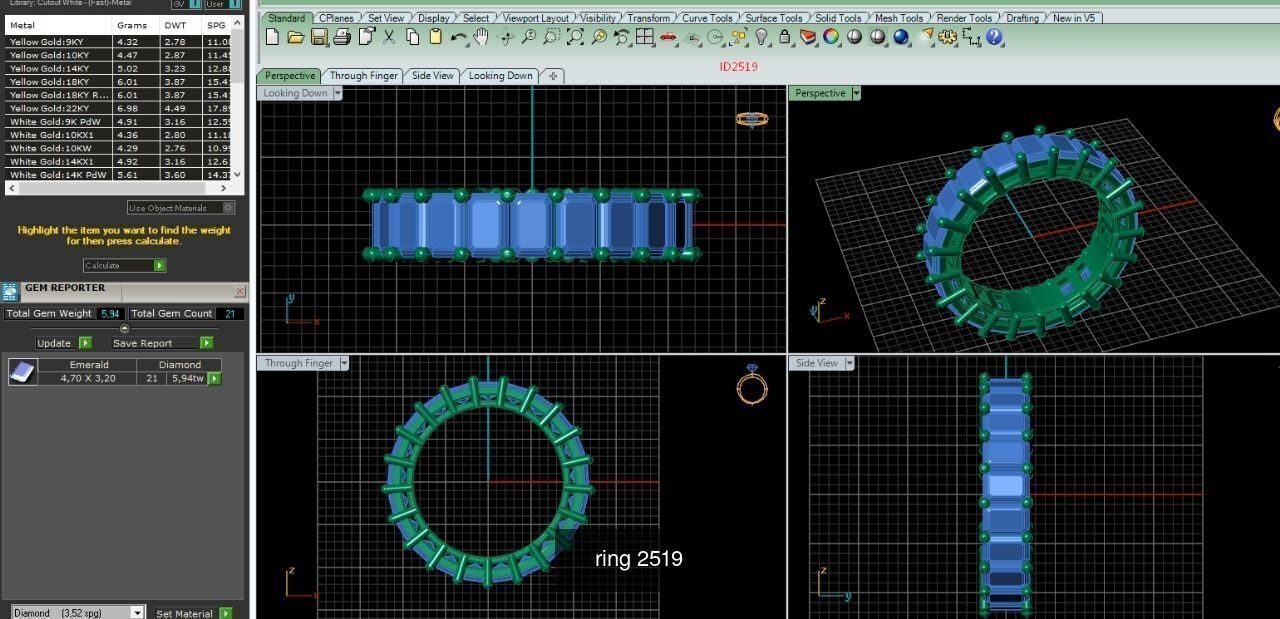Click the Update button in Gem Reporter
Image resolution: width=1280 pixels, height=619 pixels.
[x=62, y=343]
